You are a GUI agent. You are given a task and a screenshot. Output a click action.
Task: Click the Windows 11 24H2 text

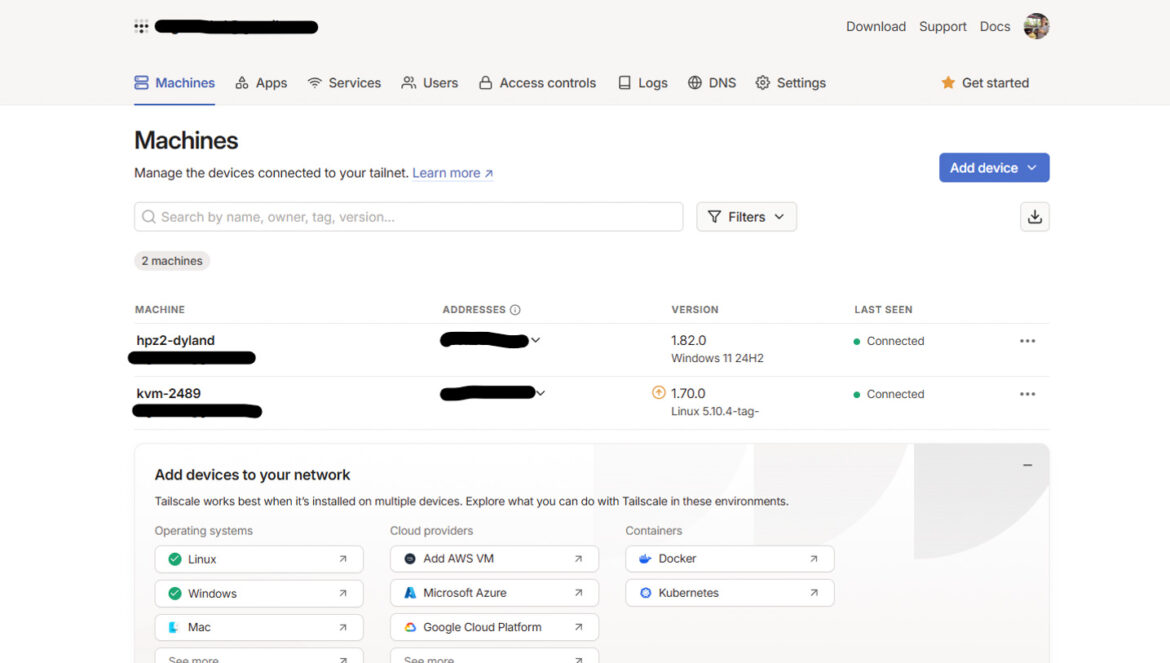pyautogui.click(x=717, y=358)
